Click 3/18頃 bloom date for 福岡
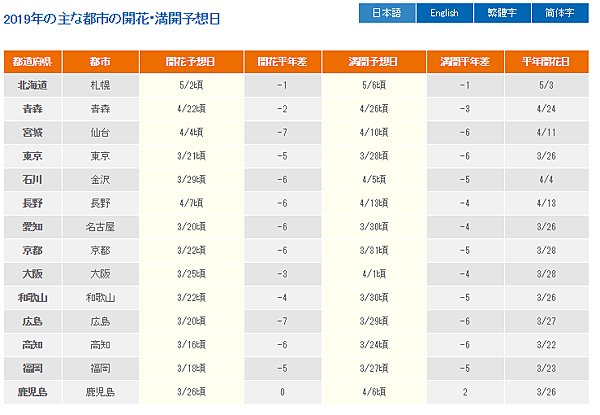Screen dimensions: 600x415 click(x=191, y=369)
